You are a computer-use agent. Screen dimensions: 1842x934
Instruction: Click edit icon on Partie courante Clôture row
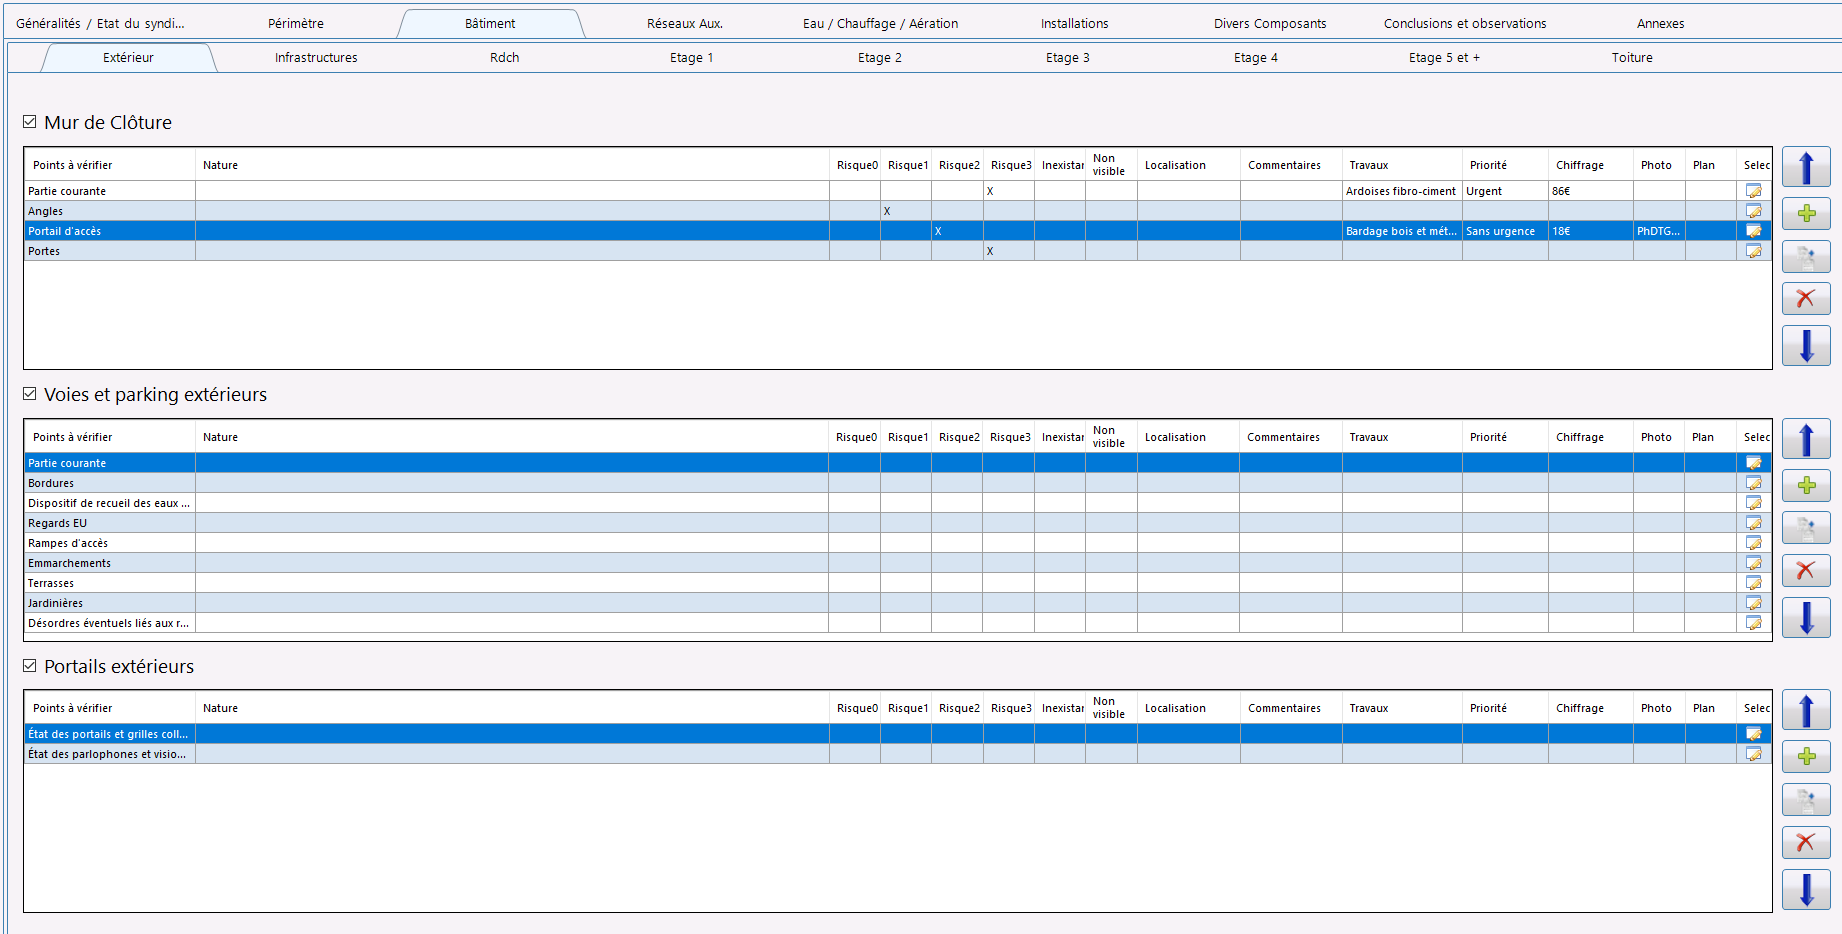pos(1754,191)
